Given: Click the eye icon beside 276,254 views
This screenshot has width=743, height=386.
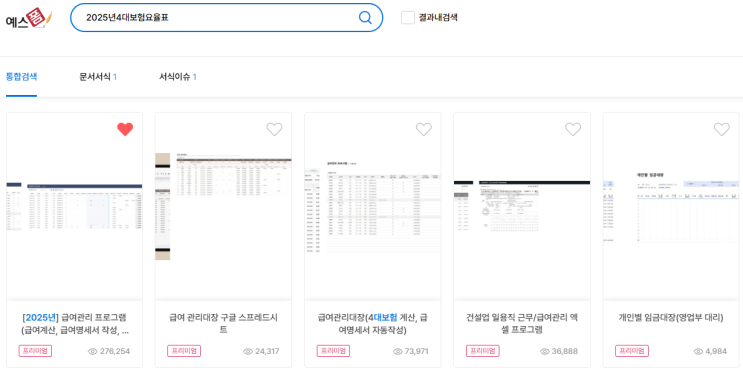Looking at the screenshot, I should (x=92, y=351).
